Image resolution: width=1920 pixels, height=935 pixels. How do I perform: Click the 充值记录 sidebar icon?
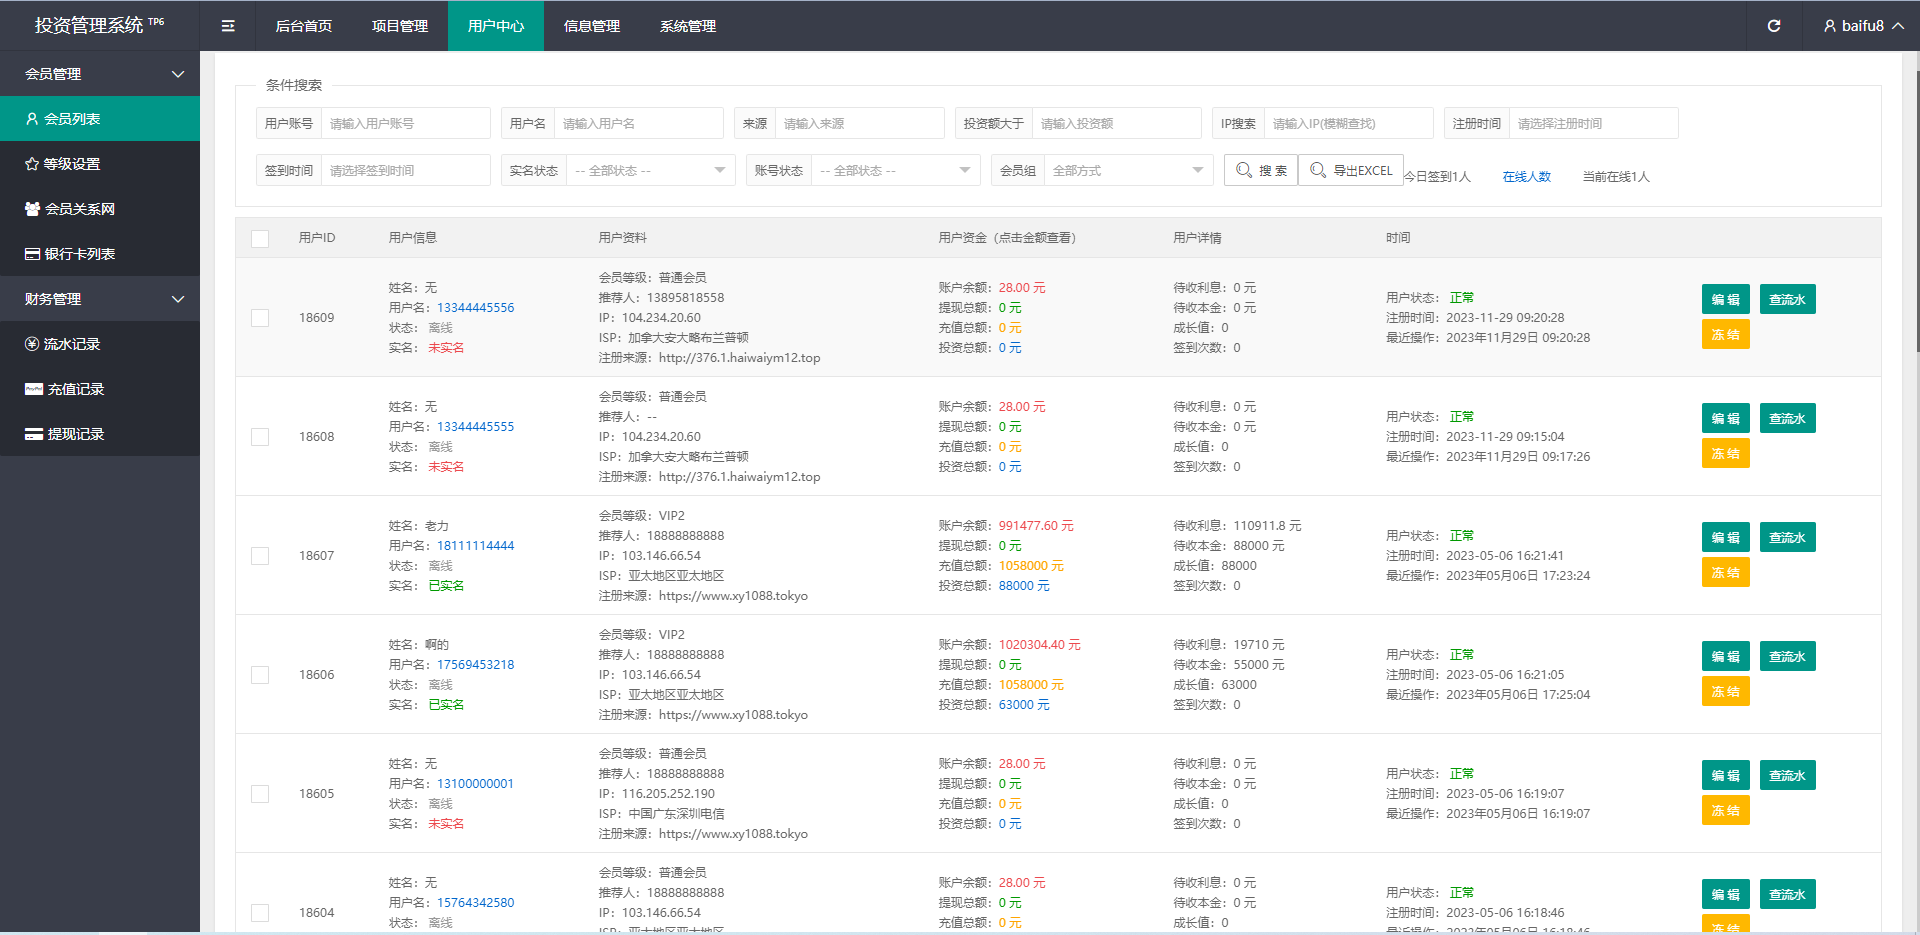pos(33,389)
